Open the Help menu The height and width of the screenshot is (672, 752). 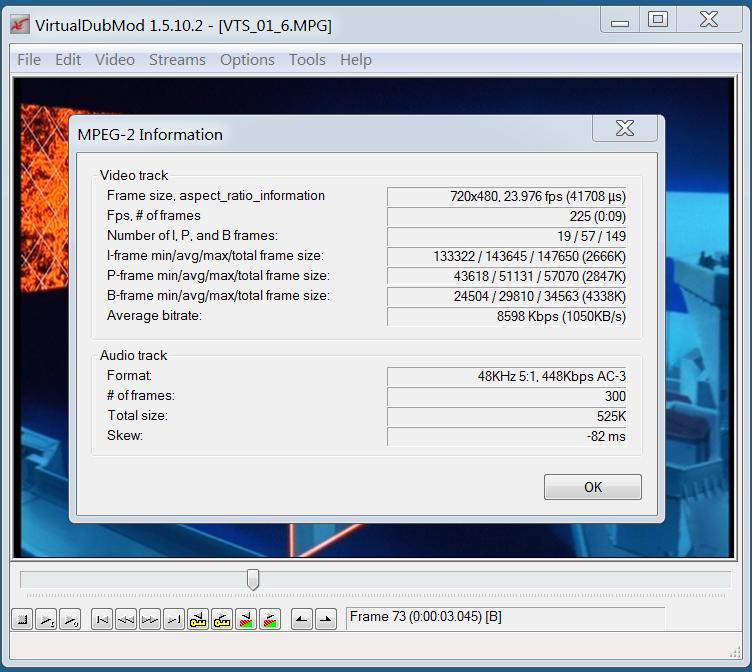pyautogui.click(x=356, y=60)
